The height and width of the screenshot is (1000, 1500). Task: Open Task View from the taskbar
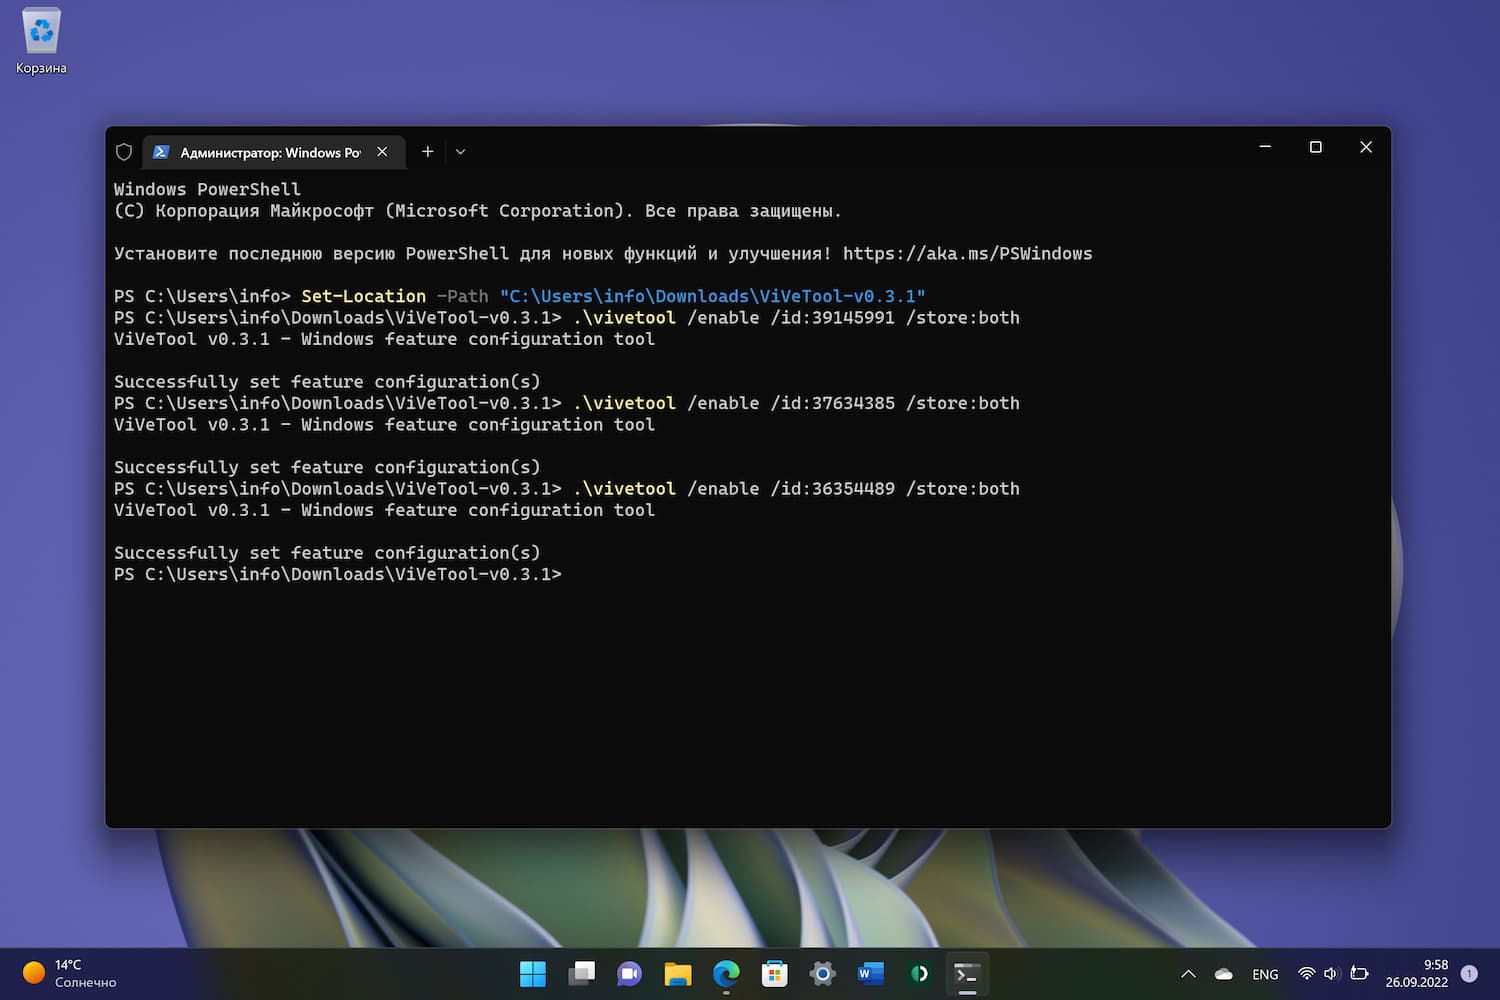pos(581,974)
